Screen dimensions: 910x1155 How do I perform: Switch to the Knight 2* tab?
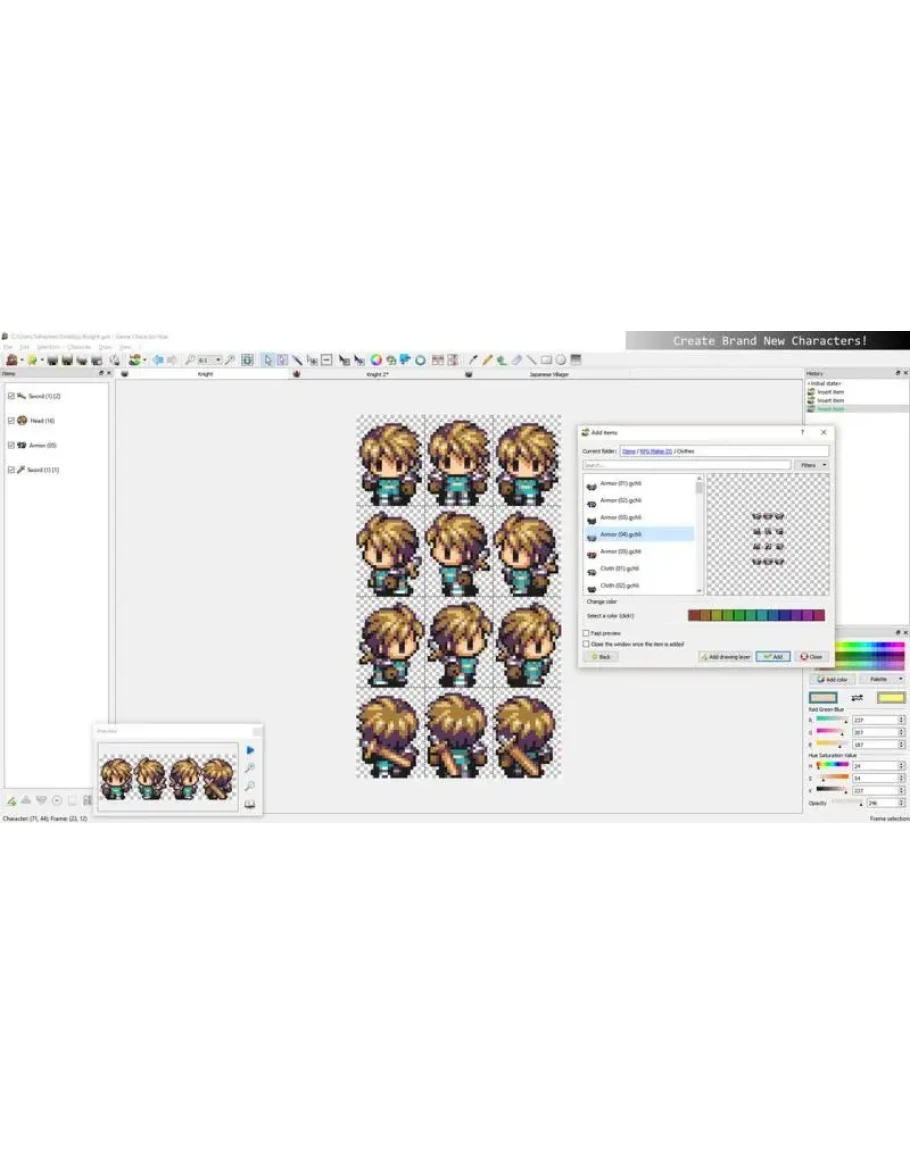[377, 374]
